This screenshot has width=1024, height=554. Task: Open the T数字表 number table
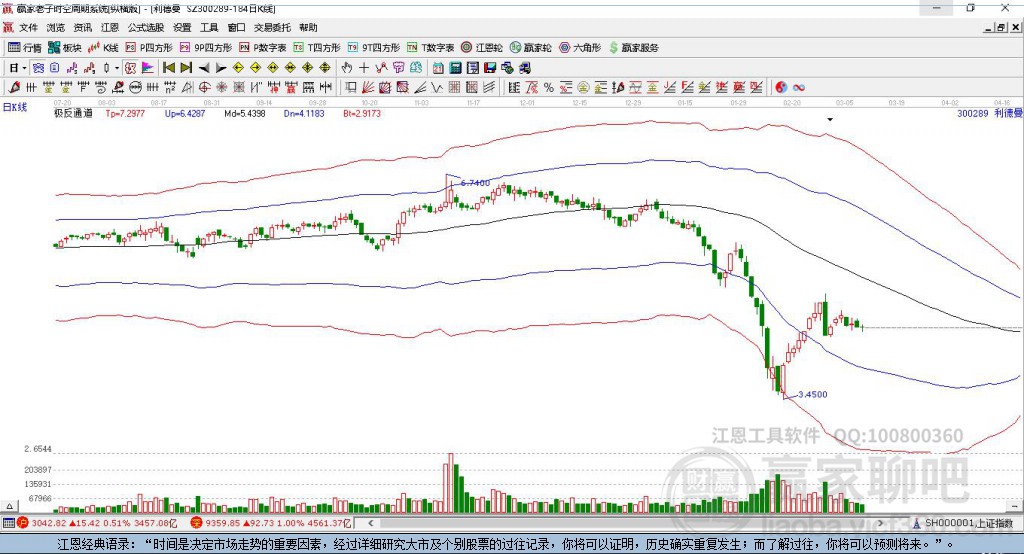point(430,48)
